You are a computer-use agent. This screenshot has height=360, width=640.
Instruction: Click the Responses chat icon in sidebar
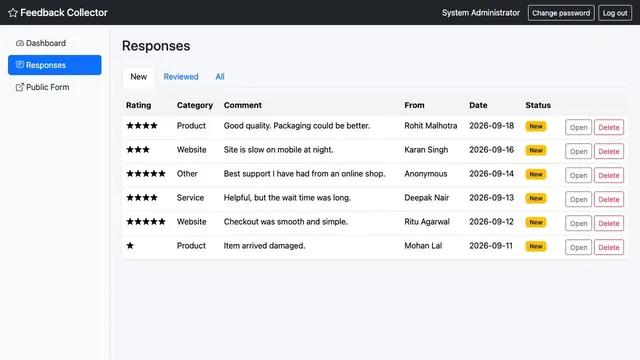(20, 64)
